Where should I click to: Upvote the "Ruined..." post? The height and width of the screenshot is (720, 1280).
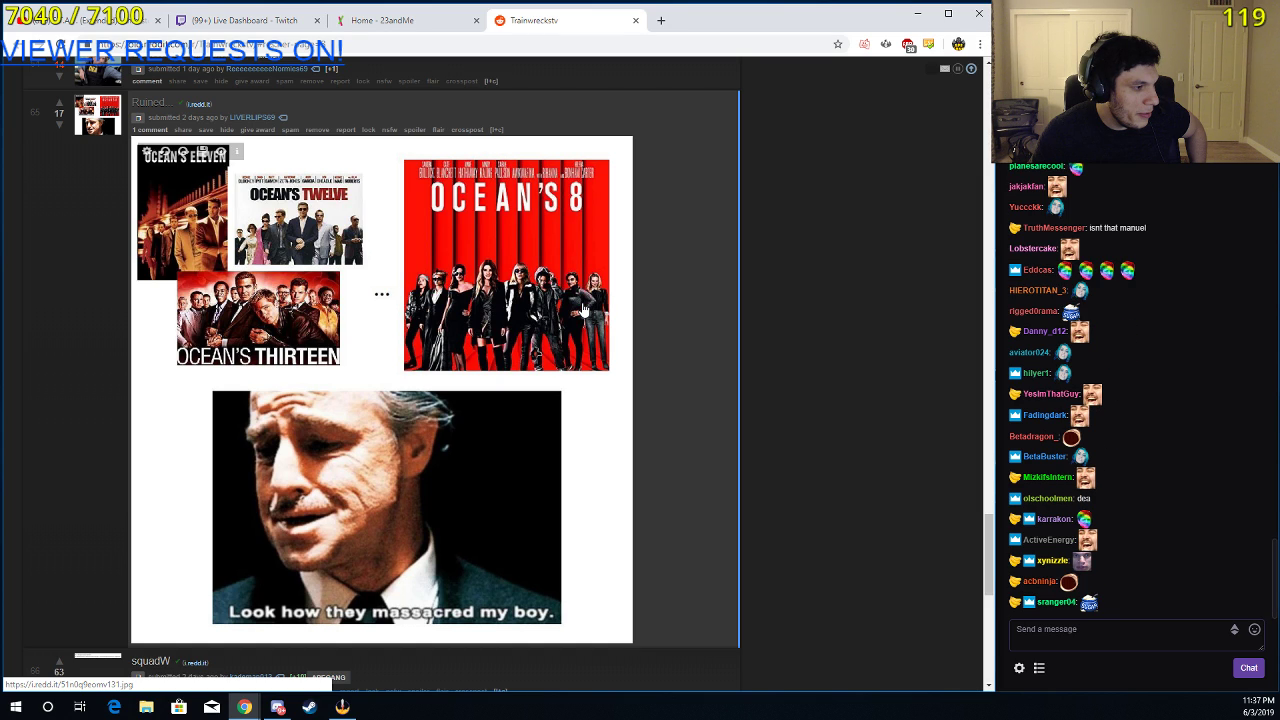pos(59,102)
